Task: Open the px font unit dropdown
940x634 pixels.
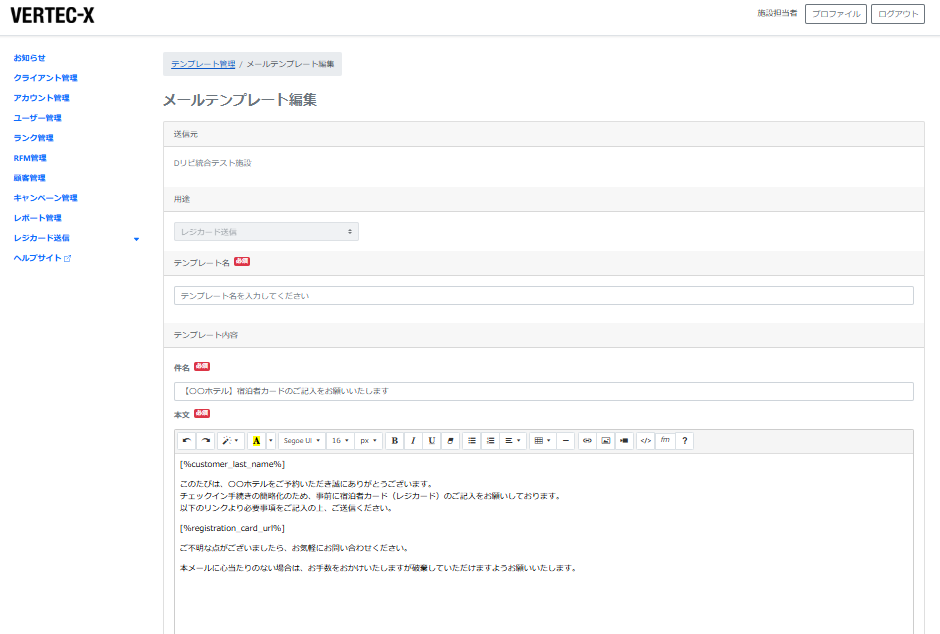Action: (x=368, y=440)
